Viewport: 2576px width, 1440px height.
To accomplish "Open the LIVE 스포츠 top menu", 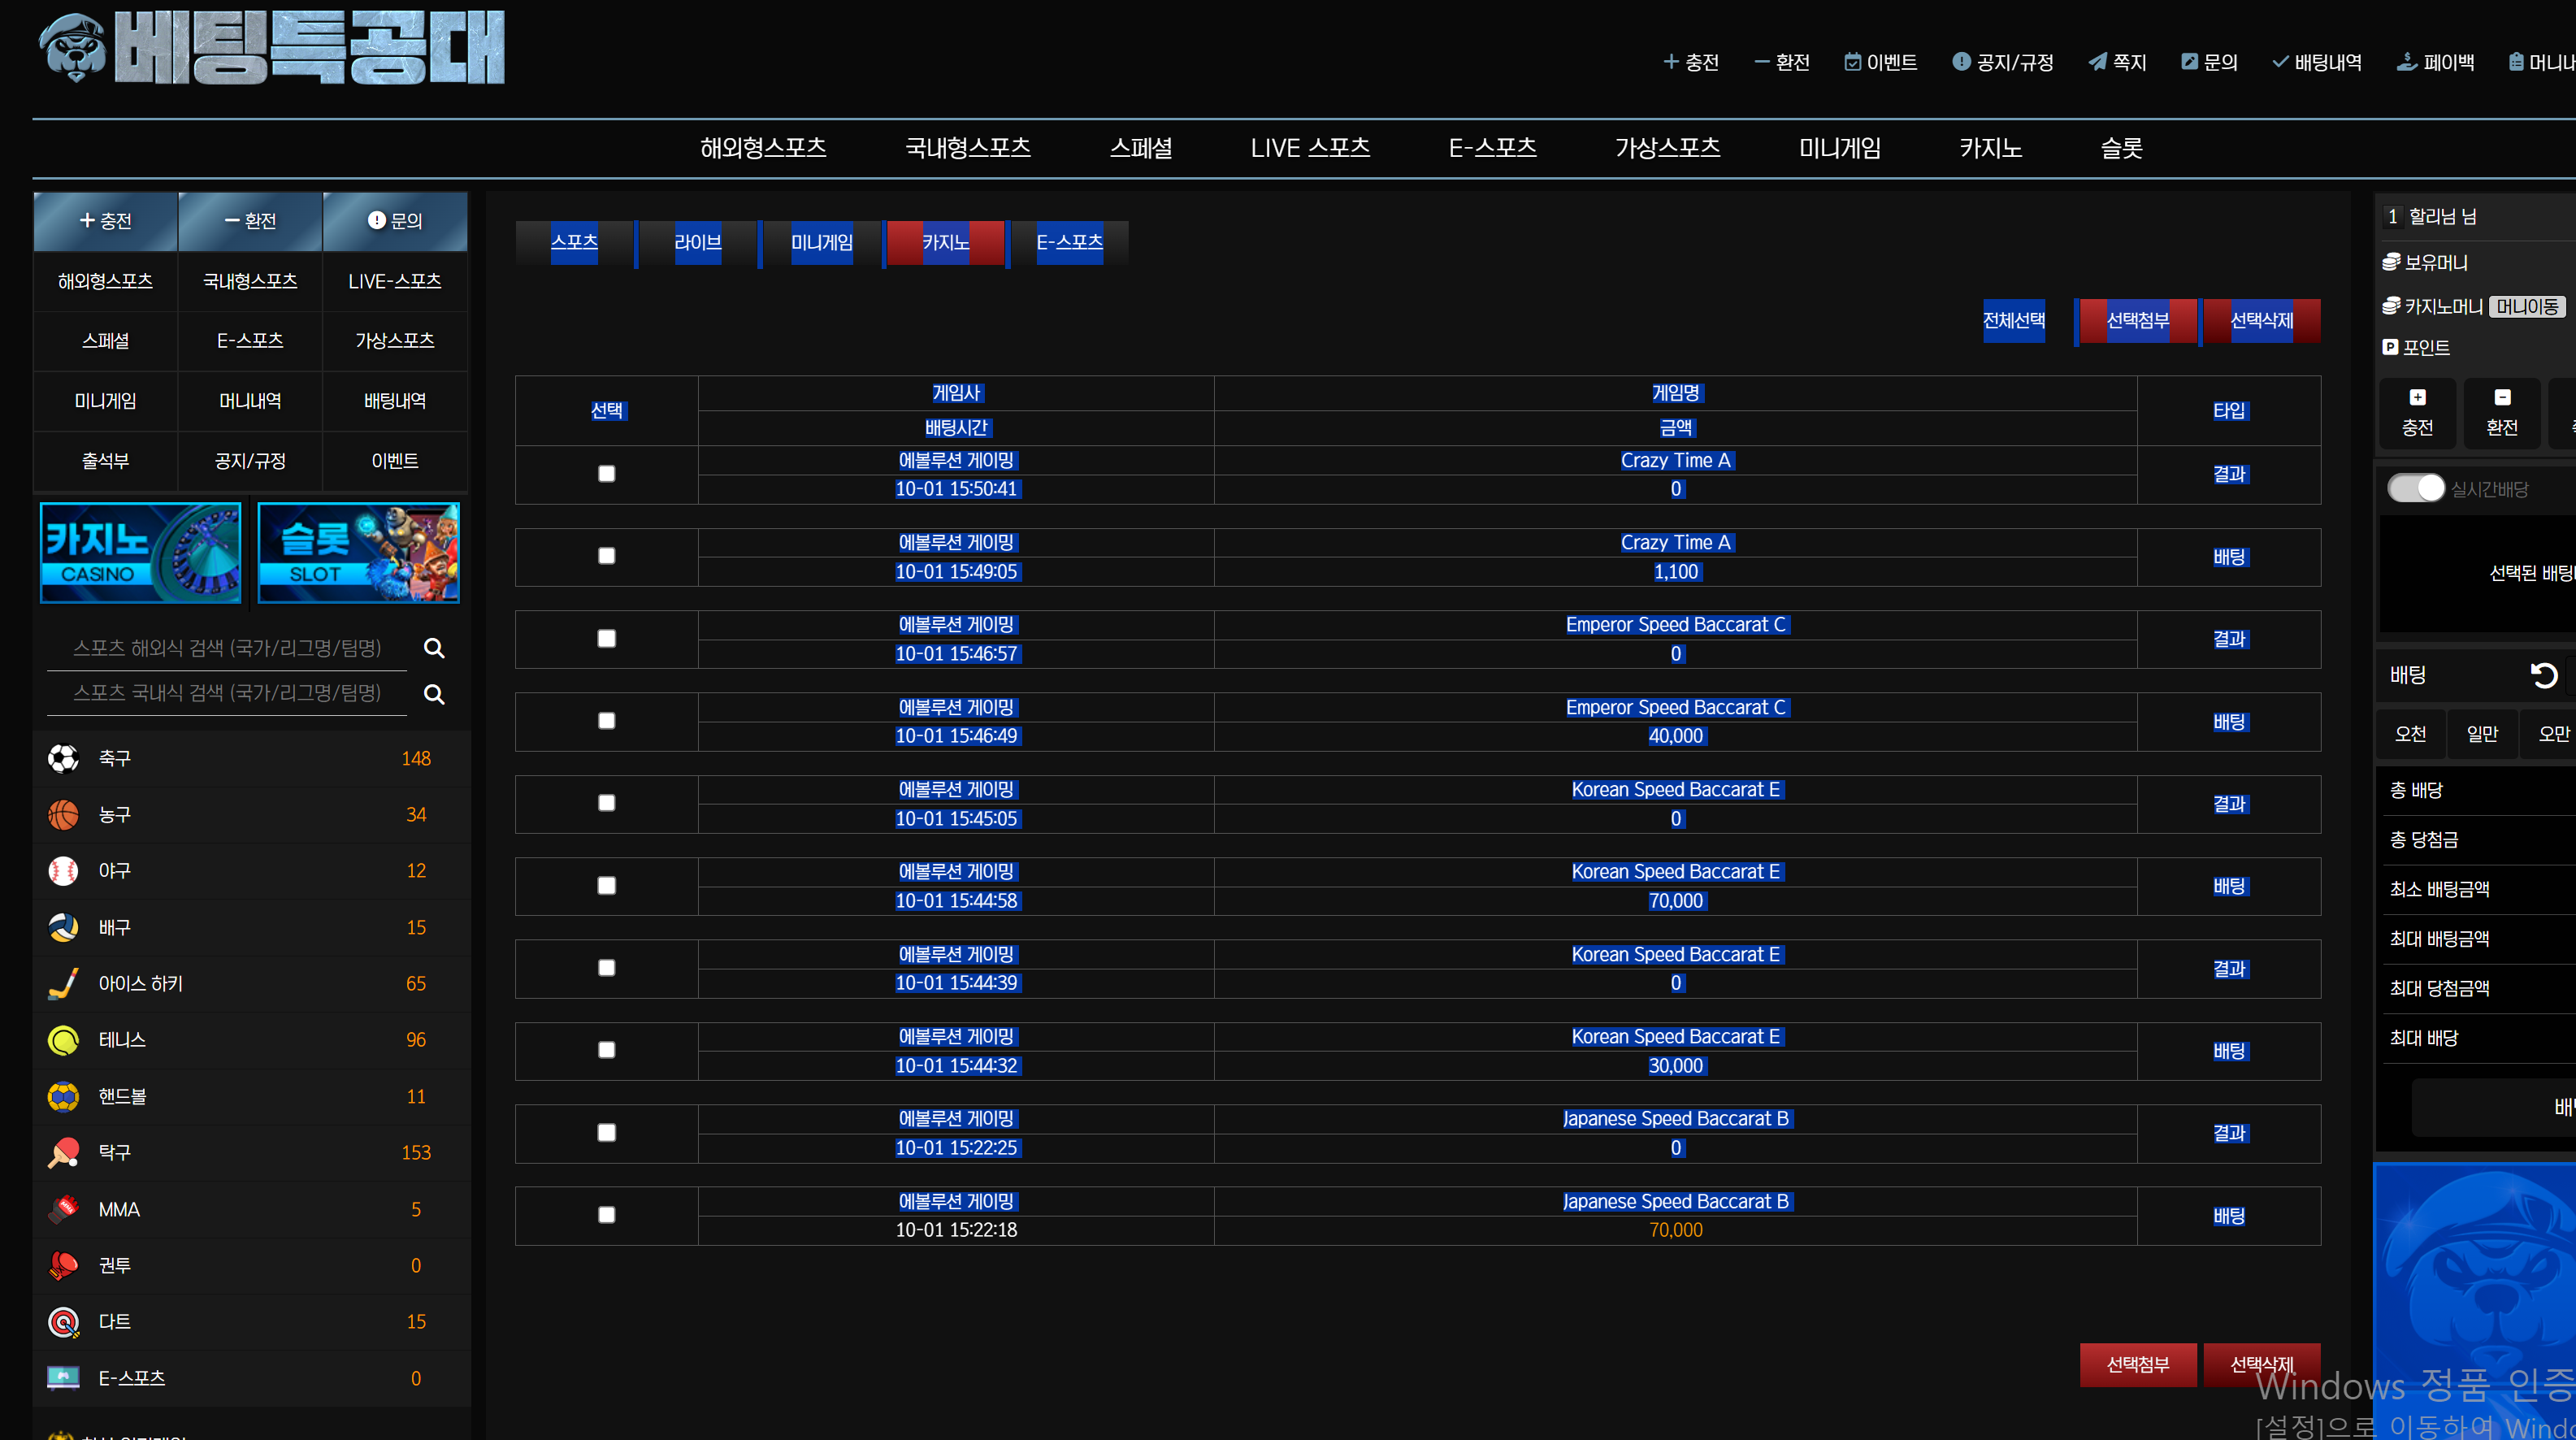I will pos(1309,148).
